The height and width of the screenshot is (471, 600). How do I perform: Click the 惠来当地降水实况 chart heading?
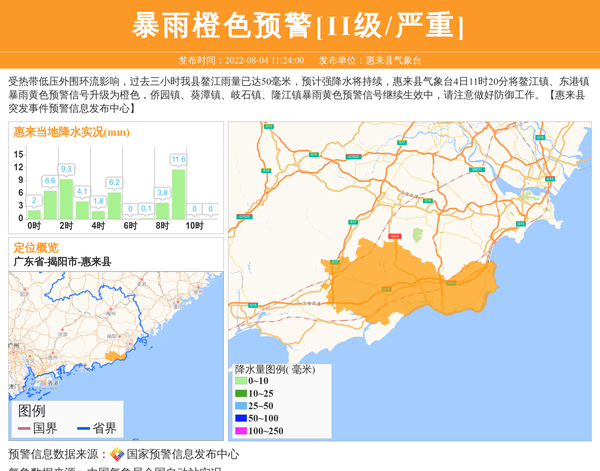(x=71, y=132)
